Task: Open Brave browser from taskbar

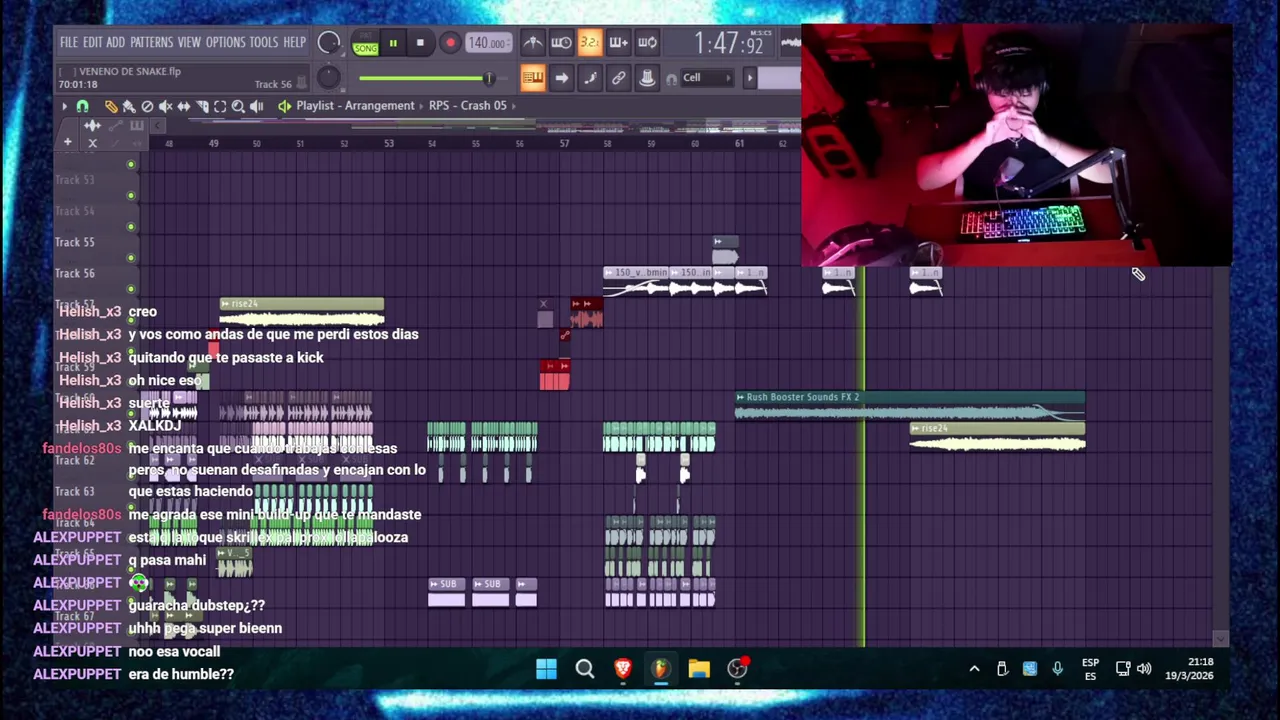Action: (623, 668)
